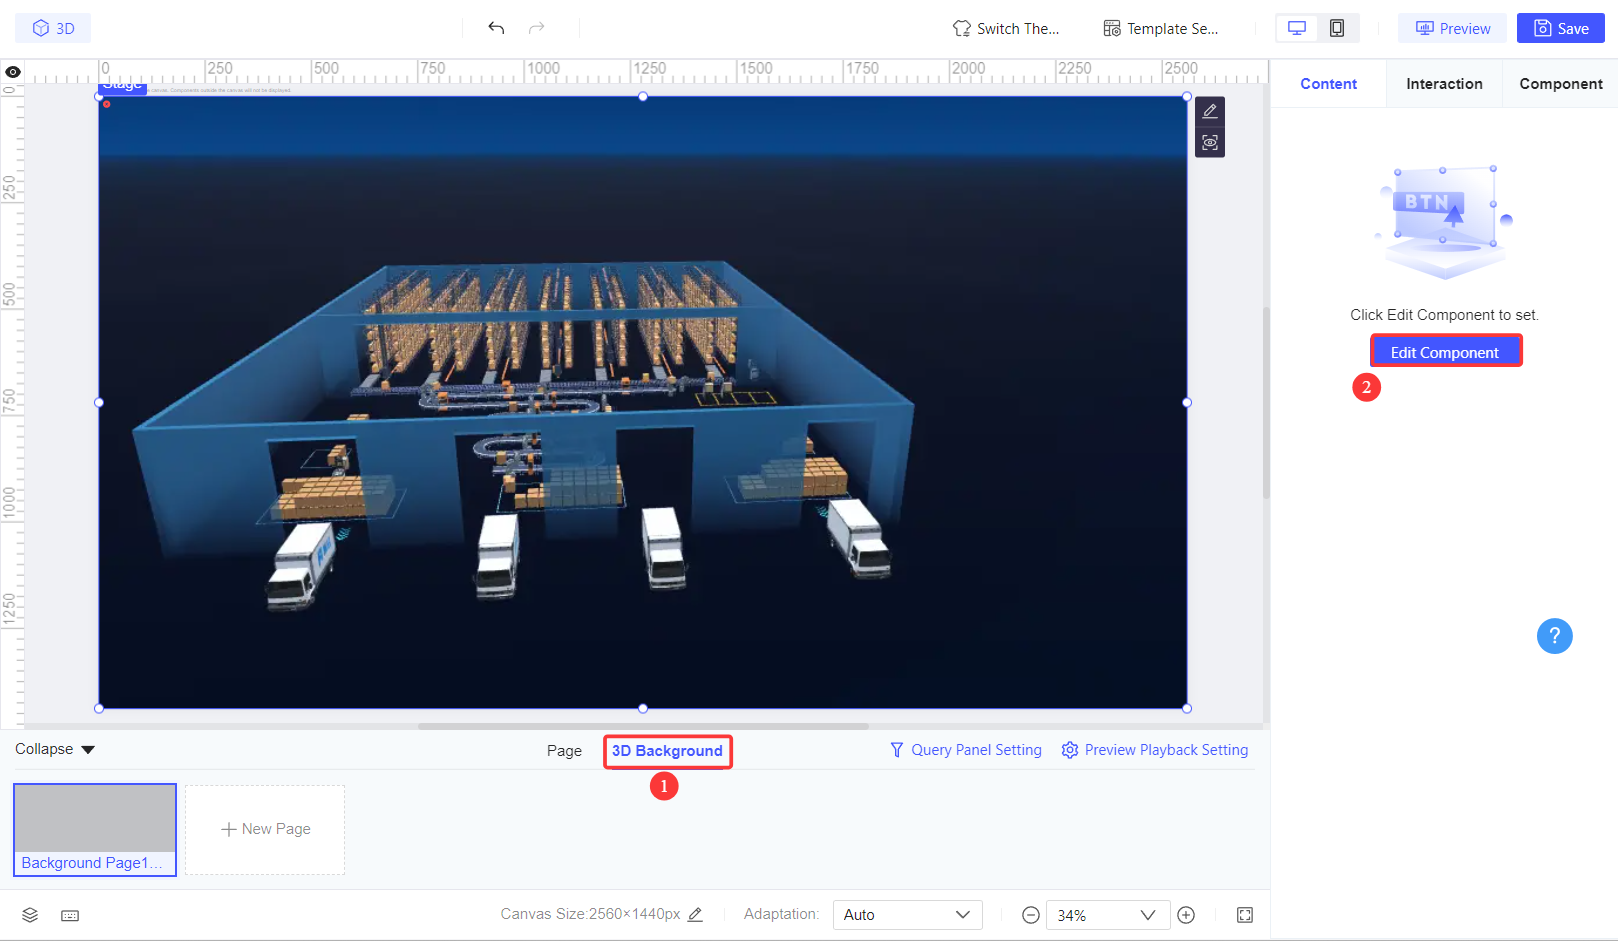This screenshot has width=1618, height=941.
Task: Click the Preview button
Action: (x=1453, y=28)
